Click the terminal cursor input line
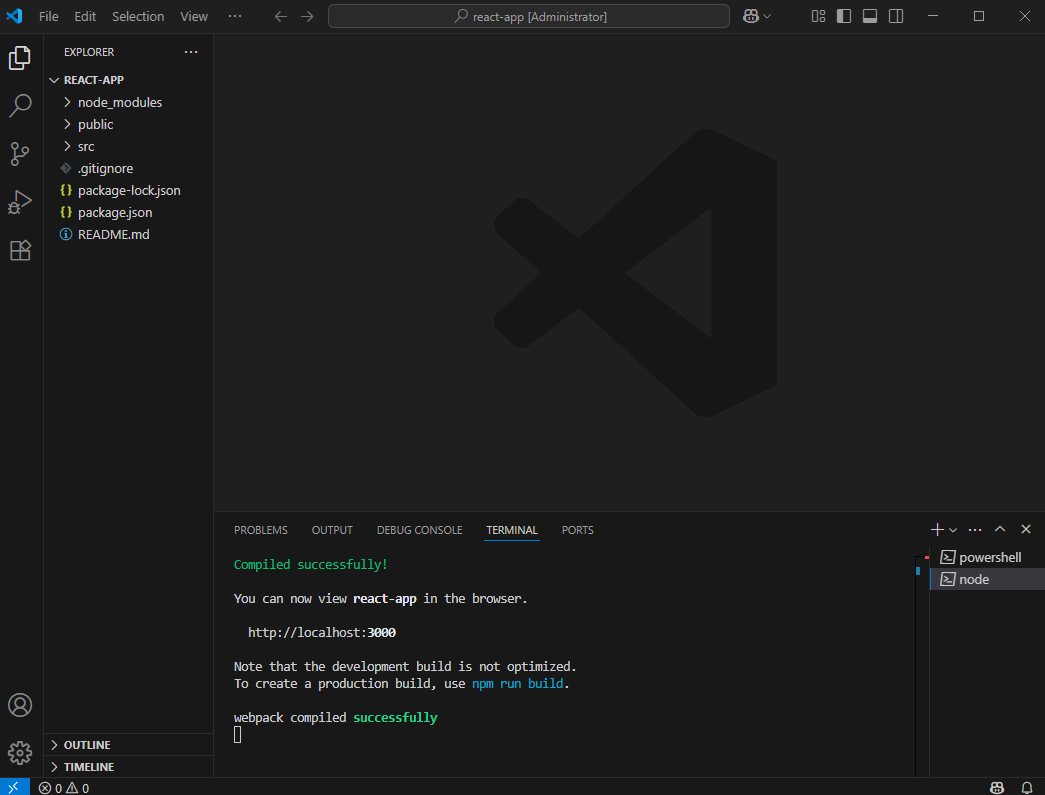Image resolution: width=1045 pixels, height=795 pixels. [237, 734]
